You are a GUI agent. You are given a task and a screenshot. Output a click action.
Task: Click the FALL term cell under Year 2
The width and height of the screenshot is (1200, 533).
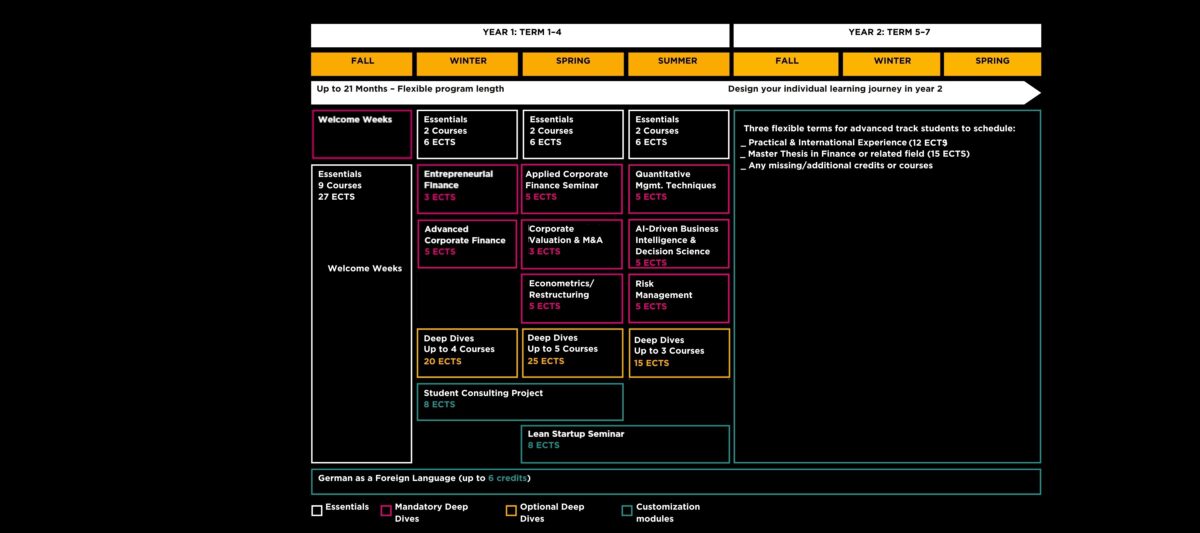(786, 64)
